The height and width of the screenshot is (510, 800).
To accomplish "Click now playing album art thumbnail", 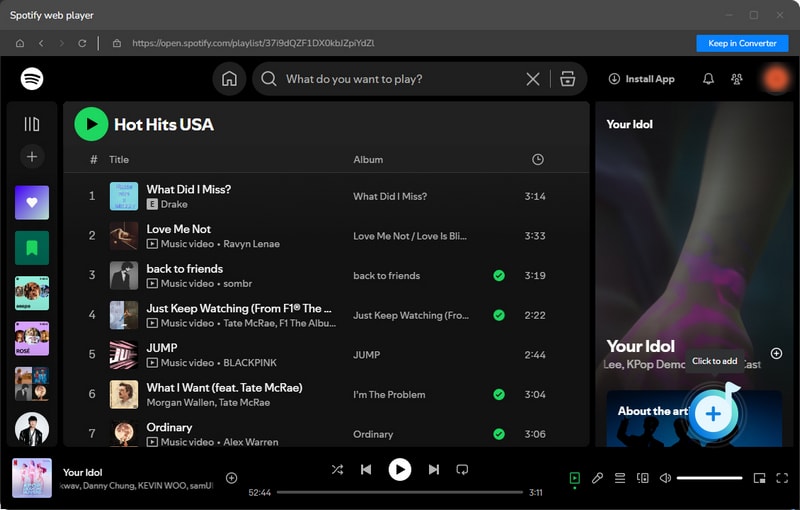I will (32, 478).
